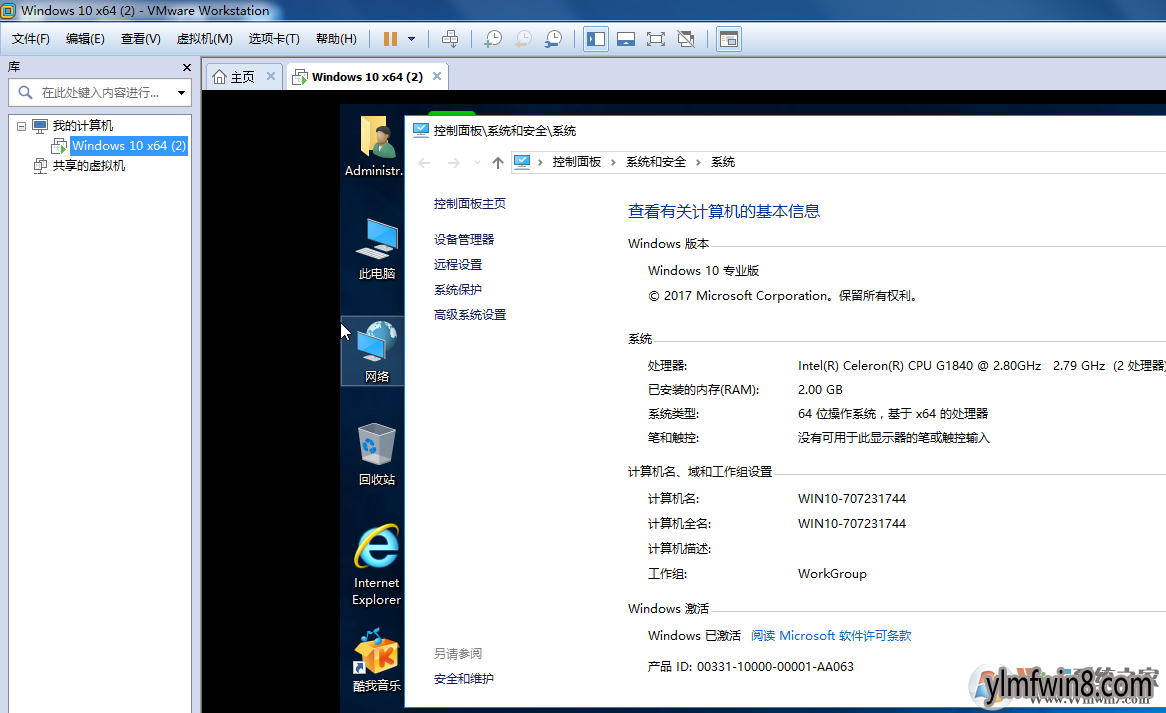Open 阅读 Microsoft 软件许可条款 link

pos(831,636)
